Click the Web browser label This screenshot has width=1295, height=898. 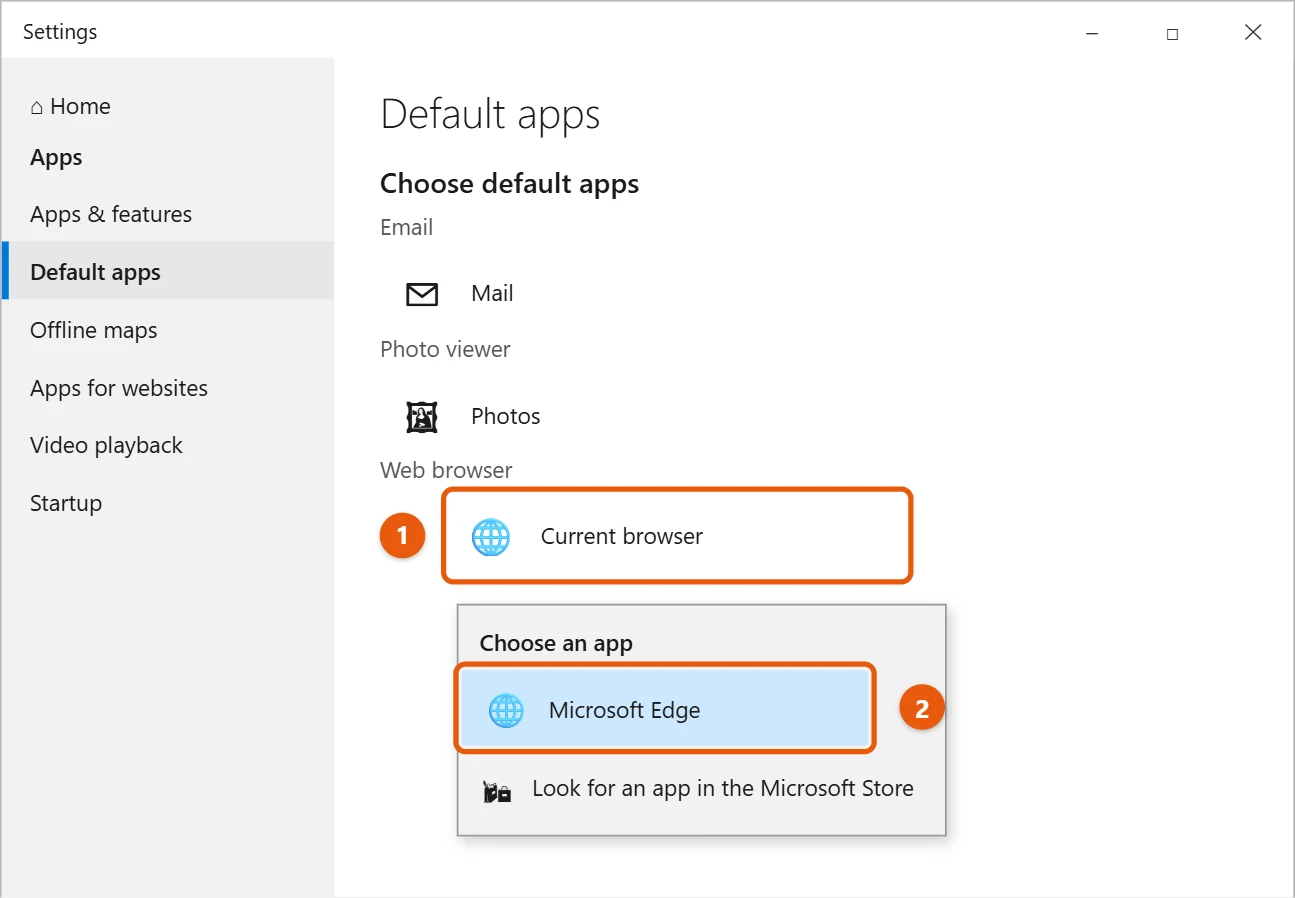pos(446,470)
